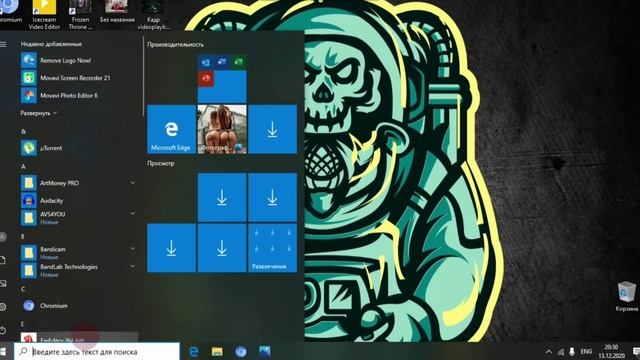Open the Office apps folder tile
Screen dimensions: 640x360
coord(222,79)
